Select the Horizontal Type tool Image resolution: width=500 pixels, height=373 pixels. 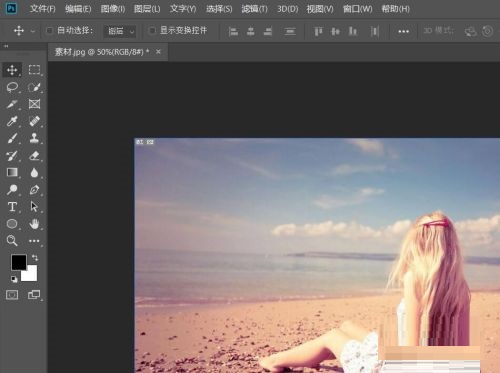click(x=12, y=207)
